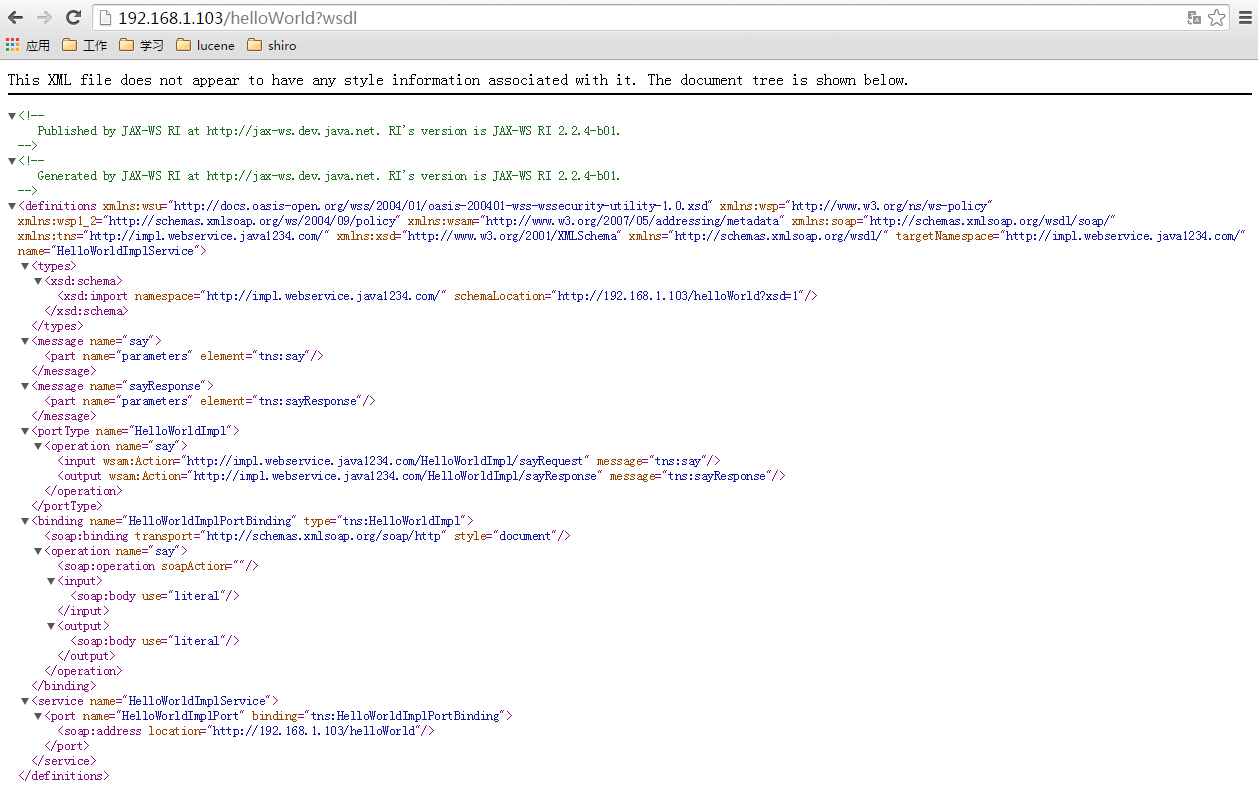Open the apps grid shortcut in bookmarks bar
The height and width of the screenshot is (792, 1258).
click(x=27, y=45)
